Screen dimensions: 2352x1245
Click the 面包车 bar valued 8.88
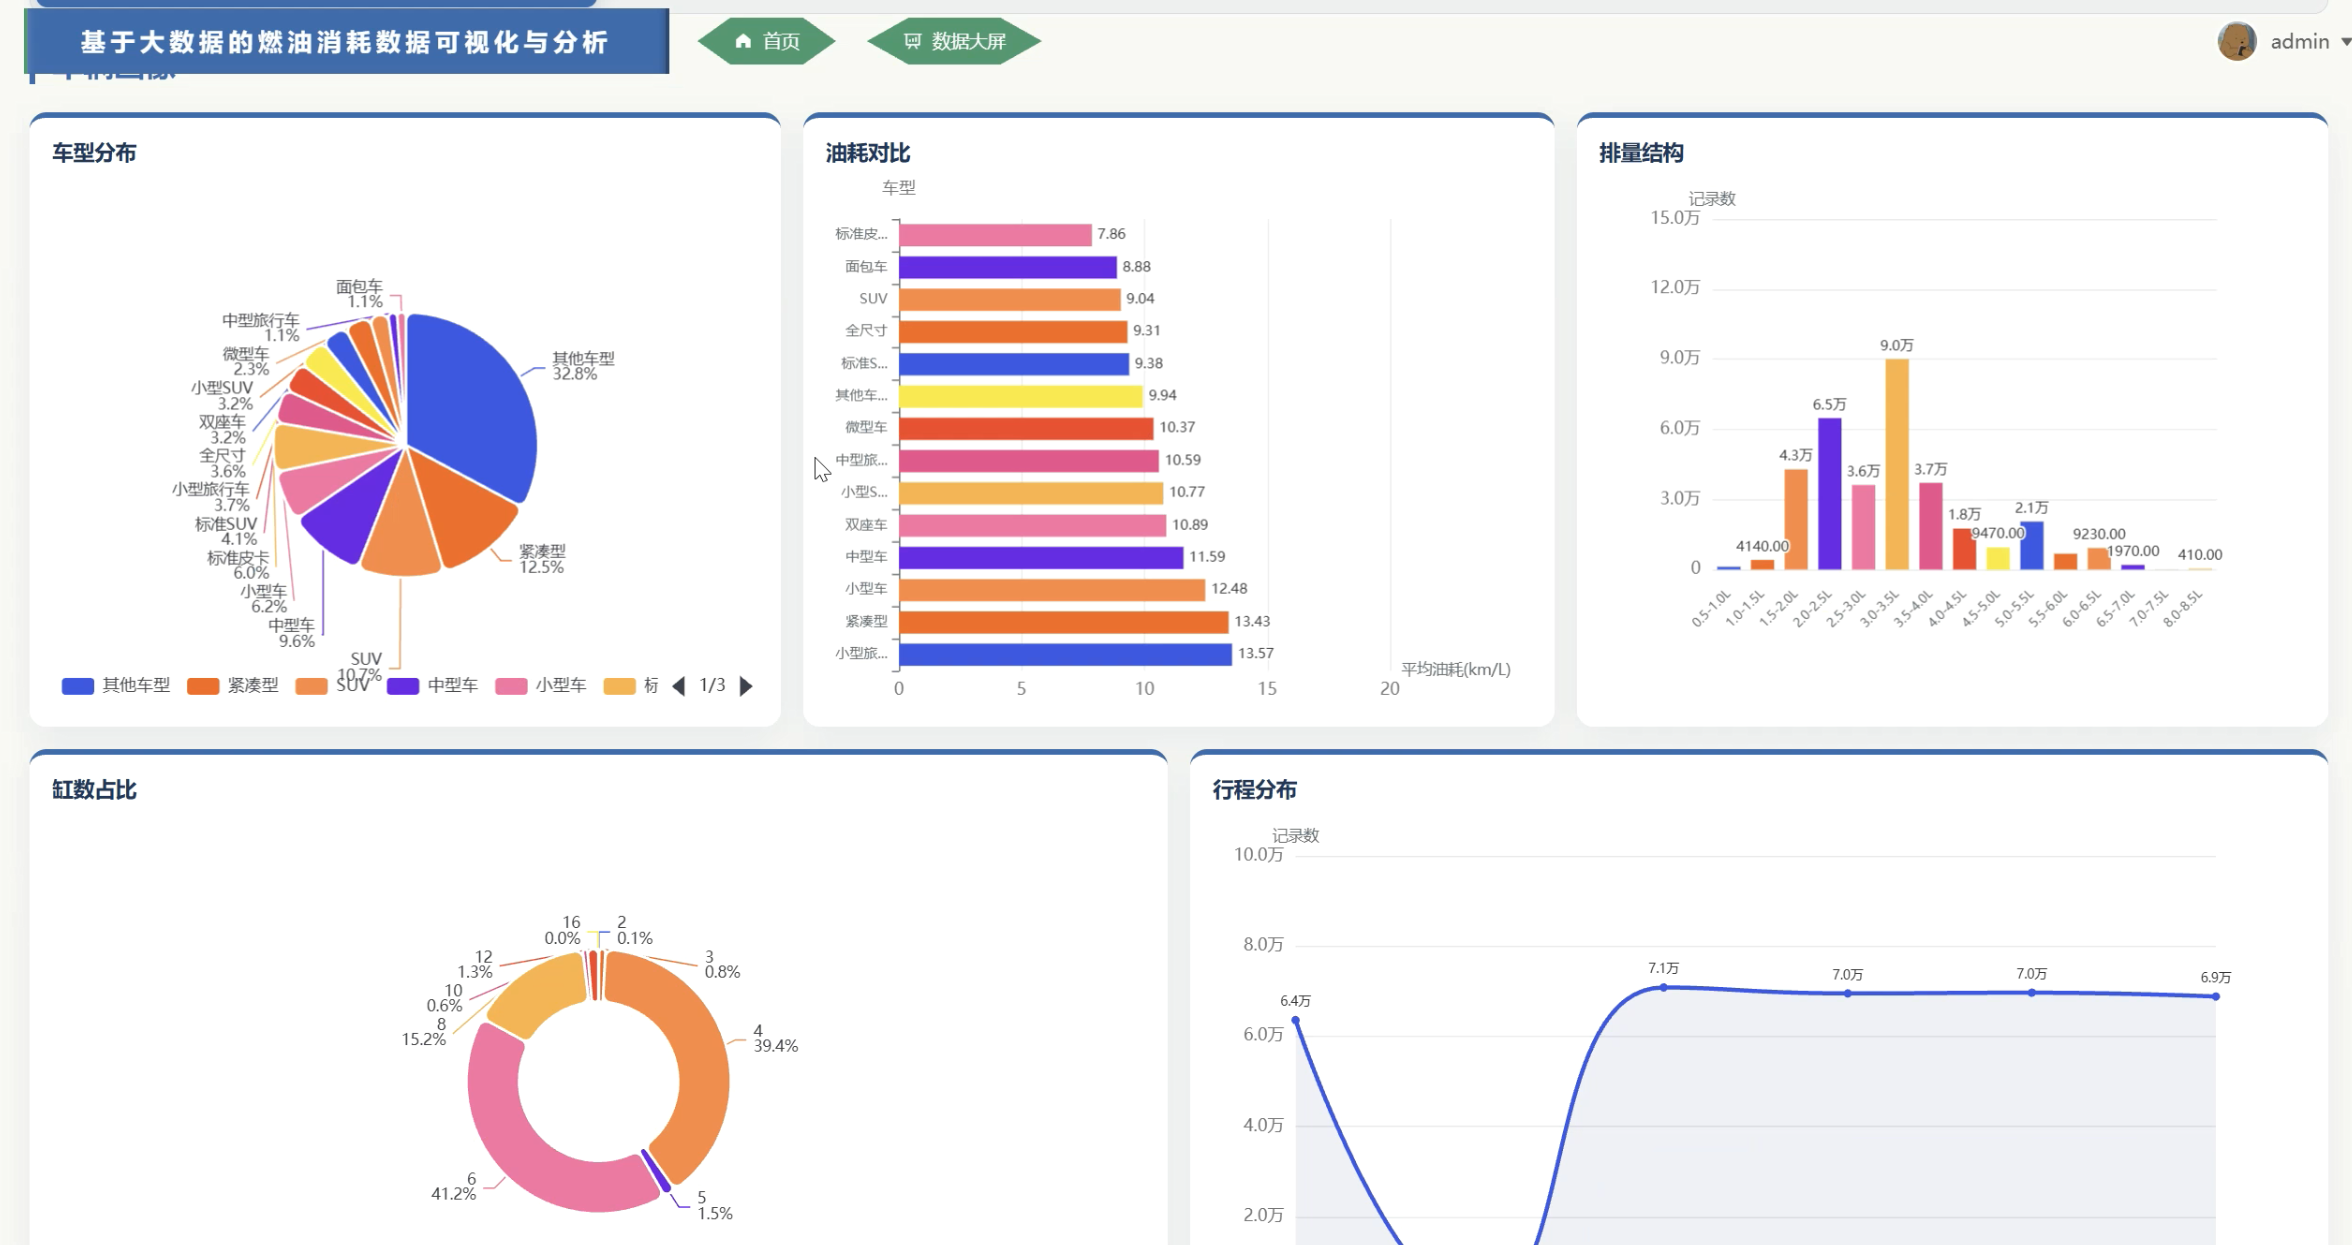(1007, 267)
